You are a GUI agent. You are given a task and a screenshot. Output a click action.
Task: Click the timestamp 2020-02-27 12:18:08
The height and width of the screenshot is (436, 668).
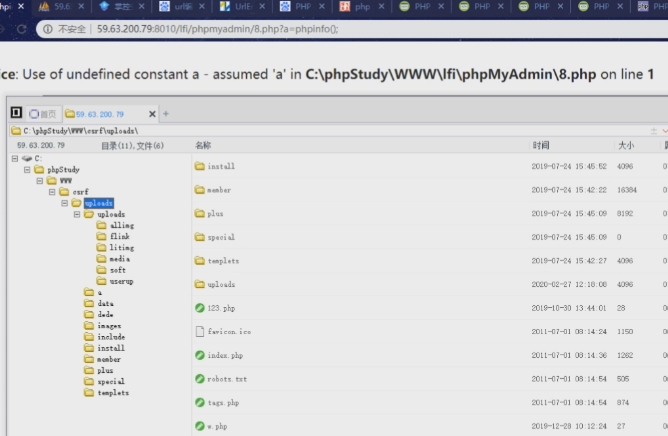point(569,284)
